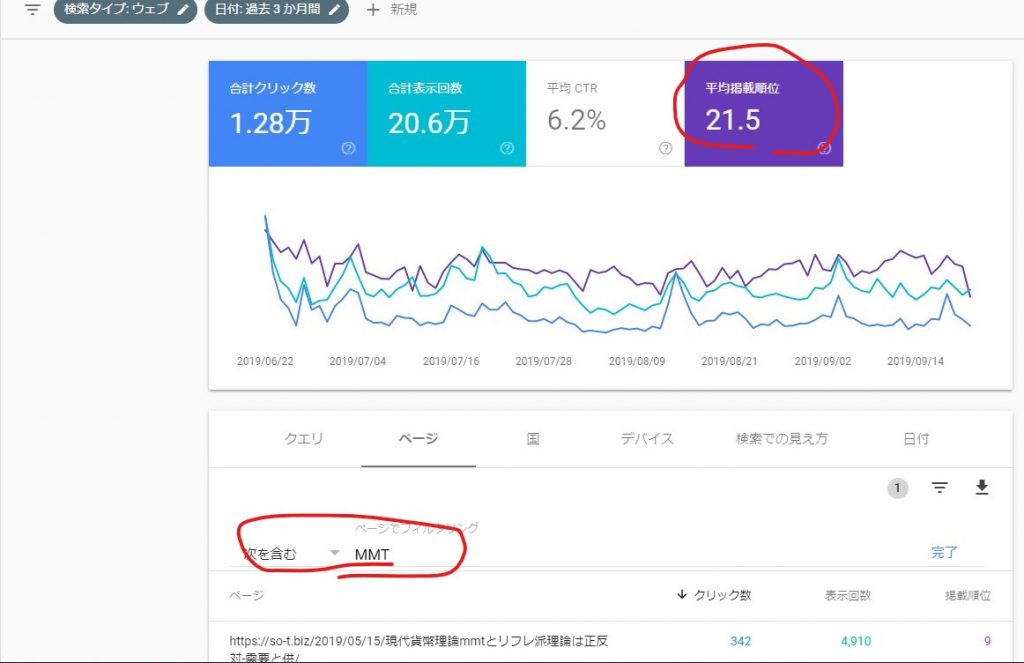Edit the 日付: 過去3か月間 date chip

(276, 10)
